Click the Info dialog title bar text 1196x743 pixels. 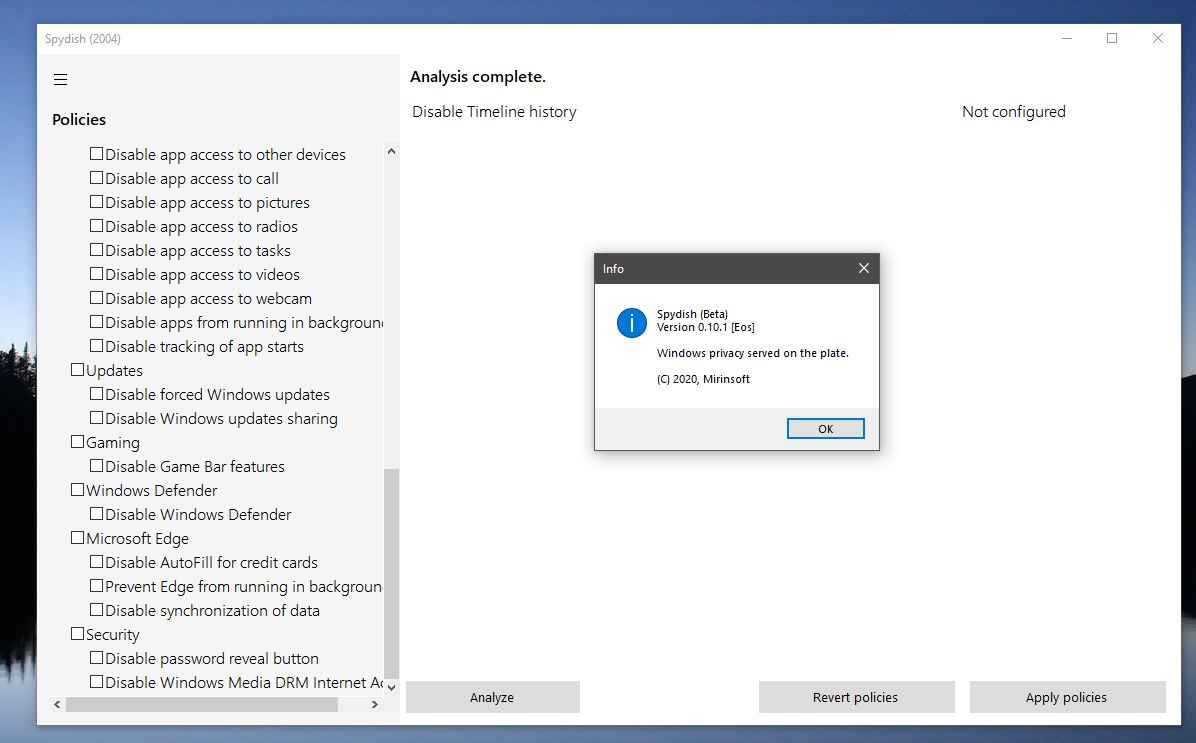point(613,269)
